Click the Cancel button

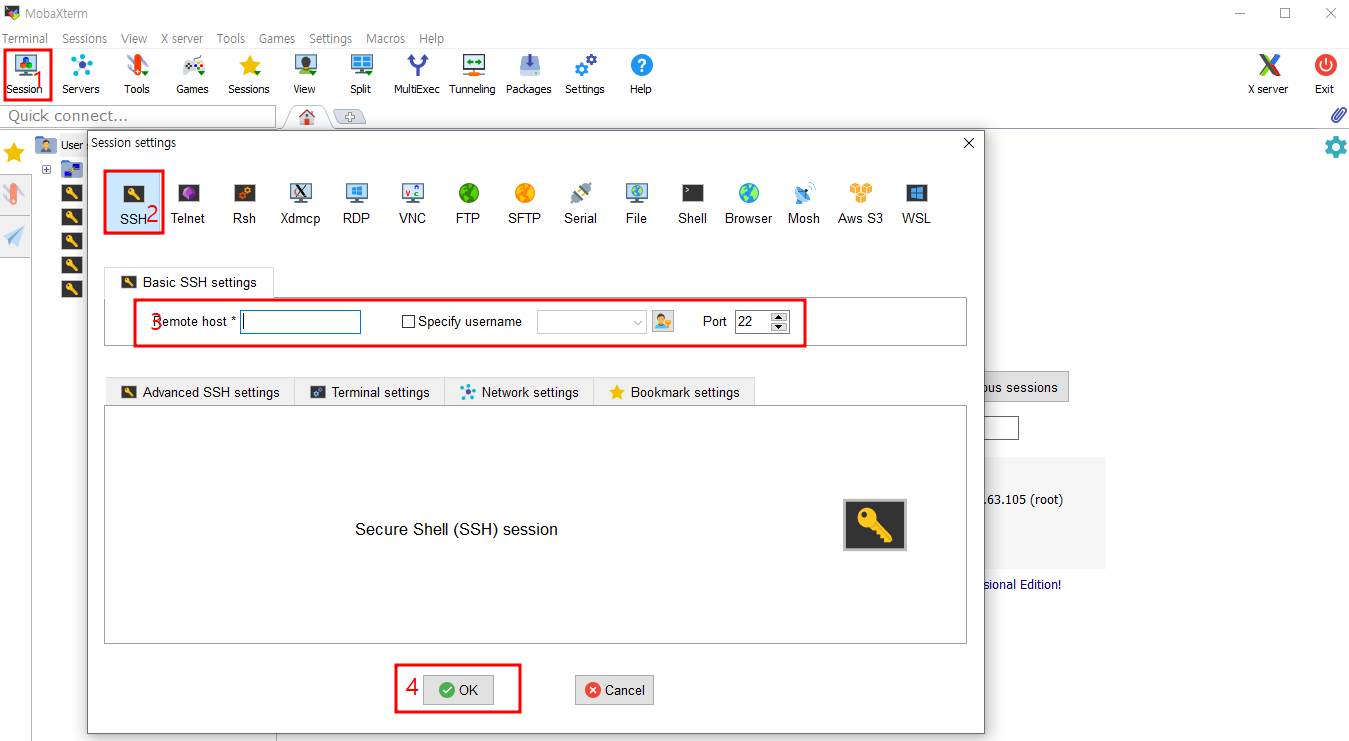tap(614, 690)
